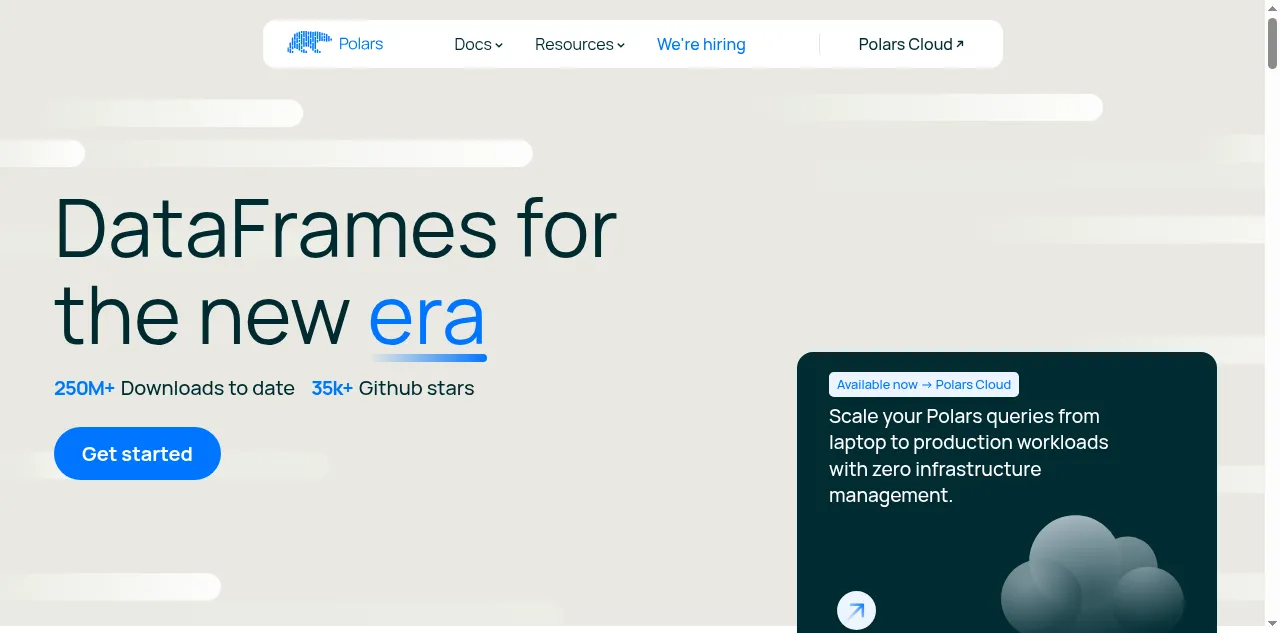Viewport: 1280px width, 633px height.
Task: Open Polars Cloud from the navbar
Action: click(911, 44)
